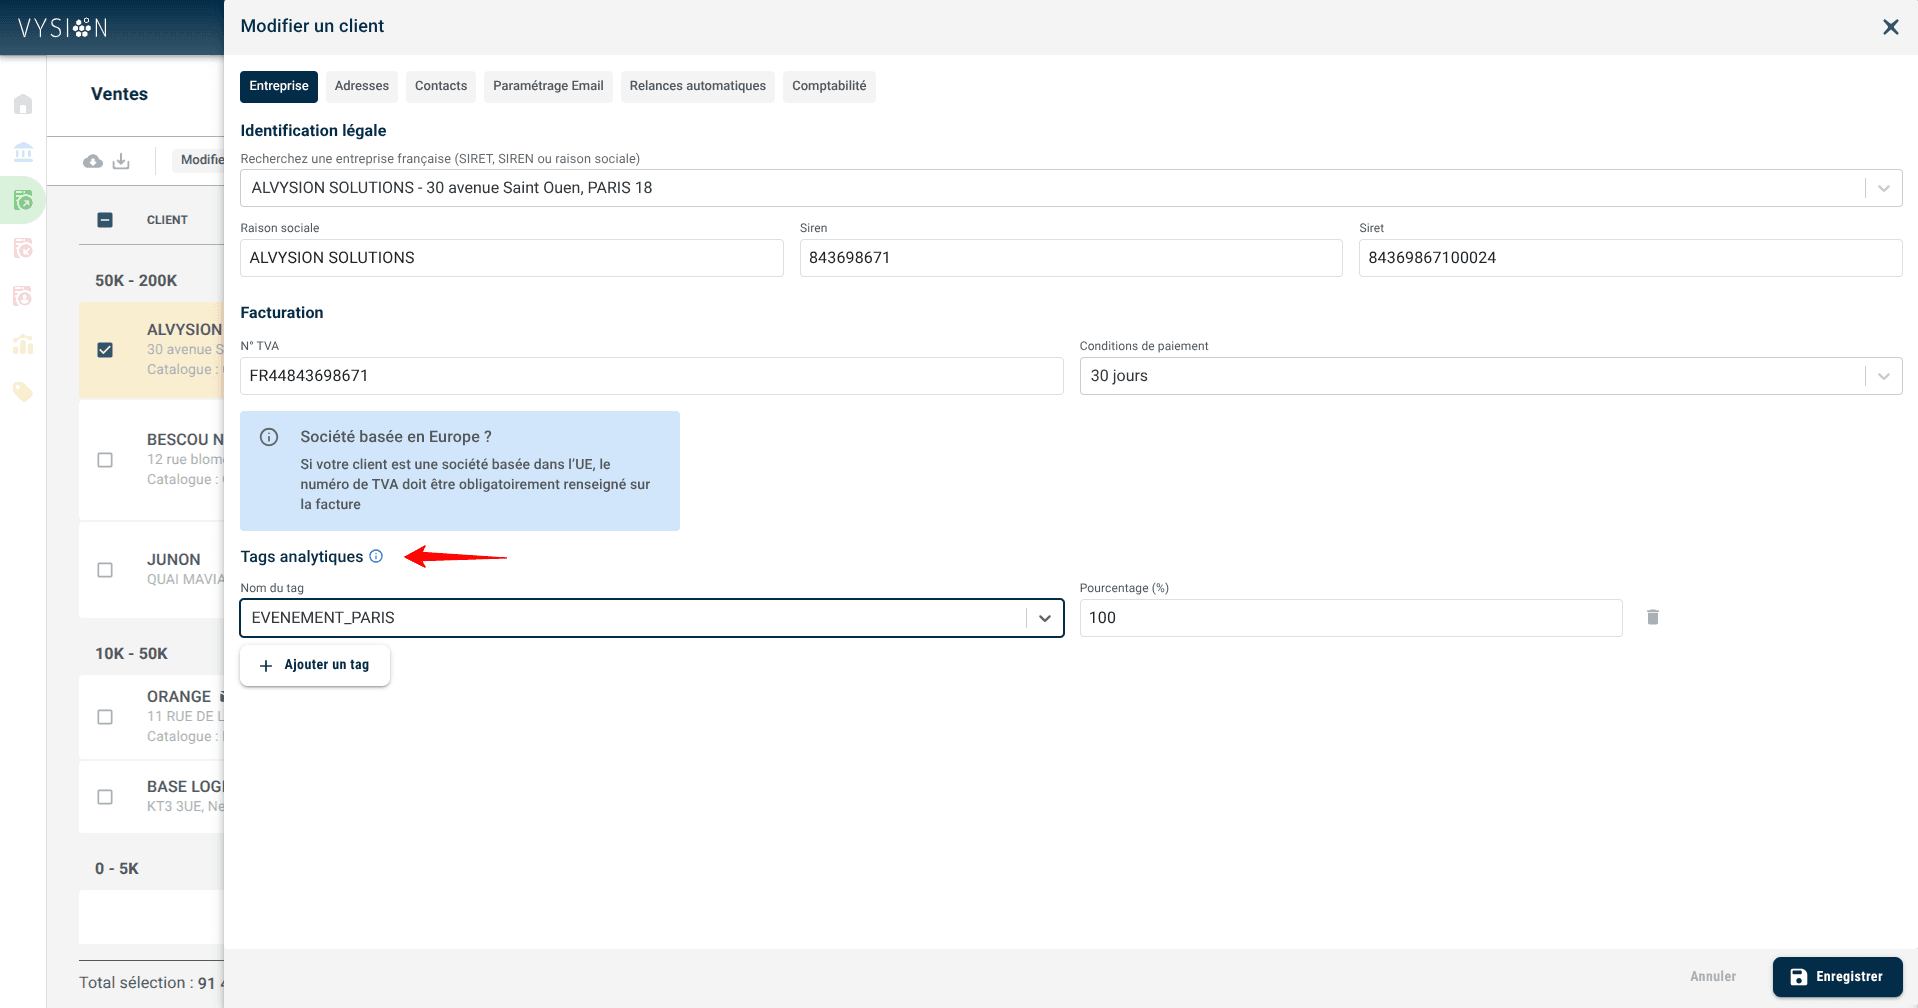Click the Annuler button
Viewport: 1918px width, 1008px height.
tap(1713, 977)
